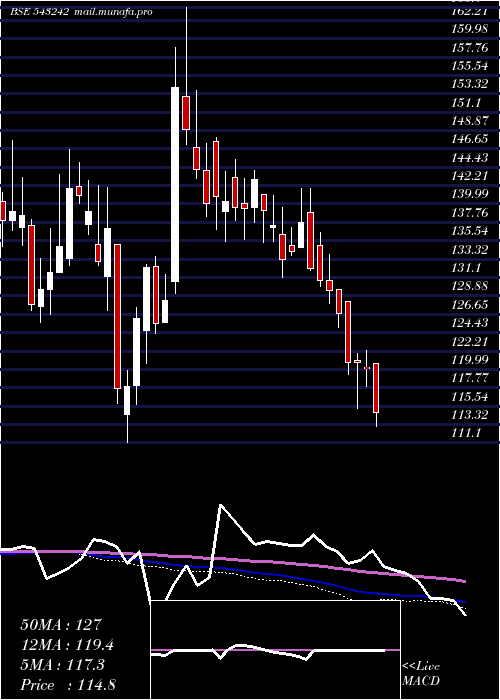This screenshot has height=700, width=500.
Task: Select the 157.76 price axis label
Action: pyautogui.click(x=469, y=47)
